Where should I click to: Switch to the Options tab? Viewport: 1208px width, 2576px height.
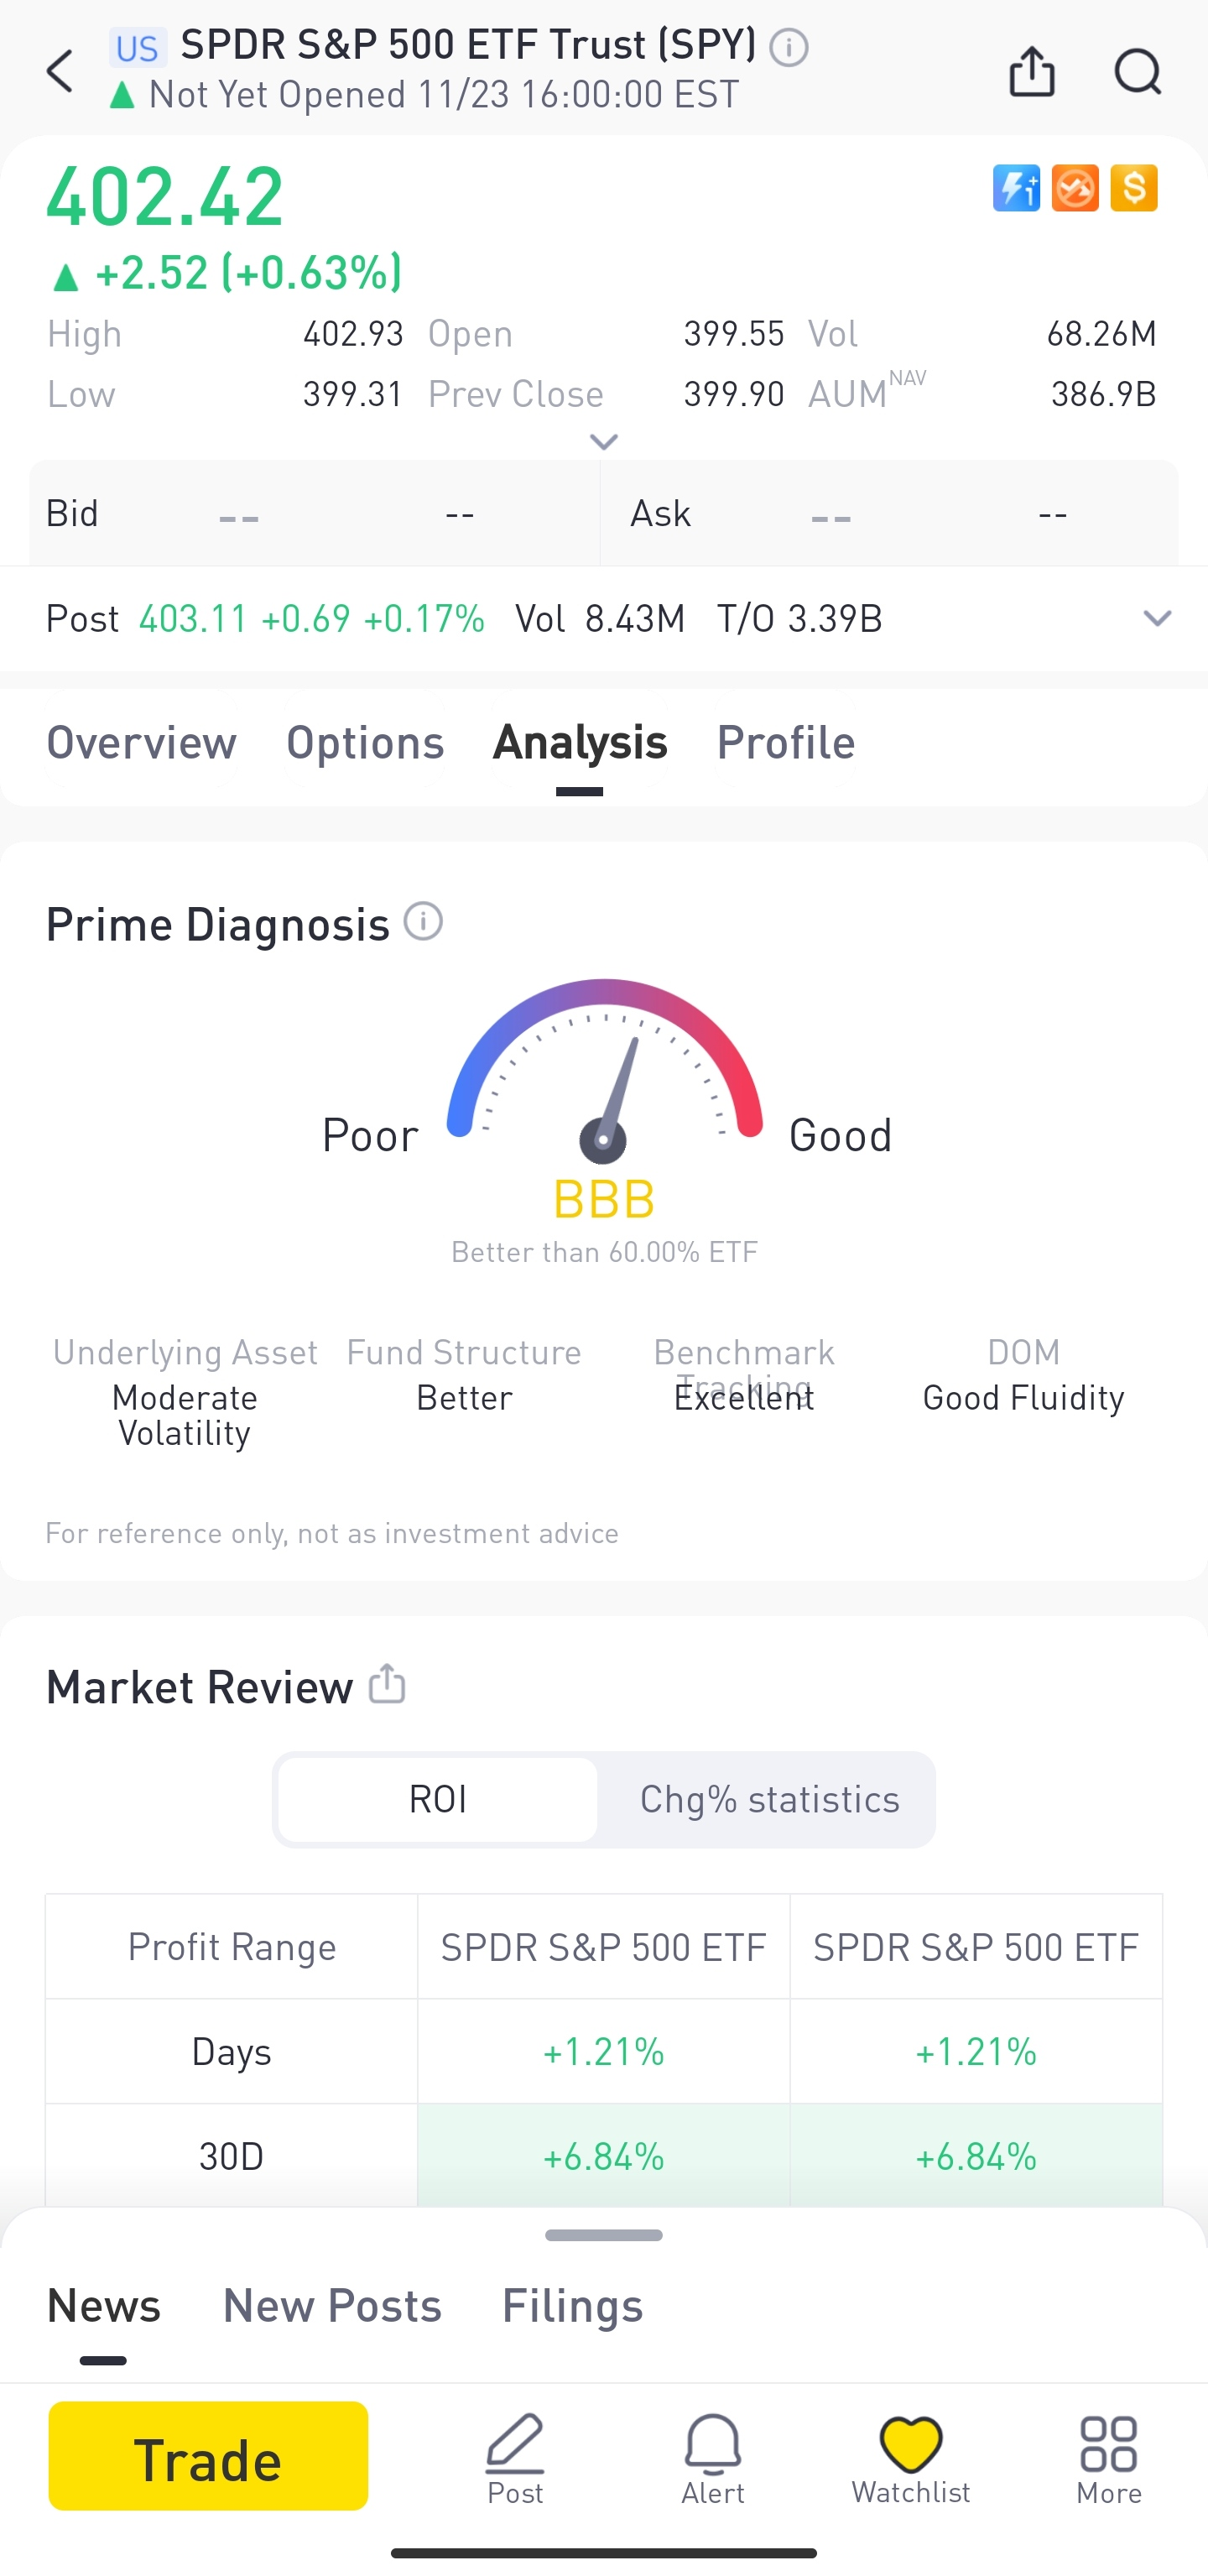[365, 742]
